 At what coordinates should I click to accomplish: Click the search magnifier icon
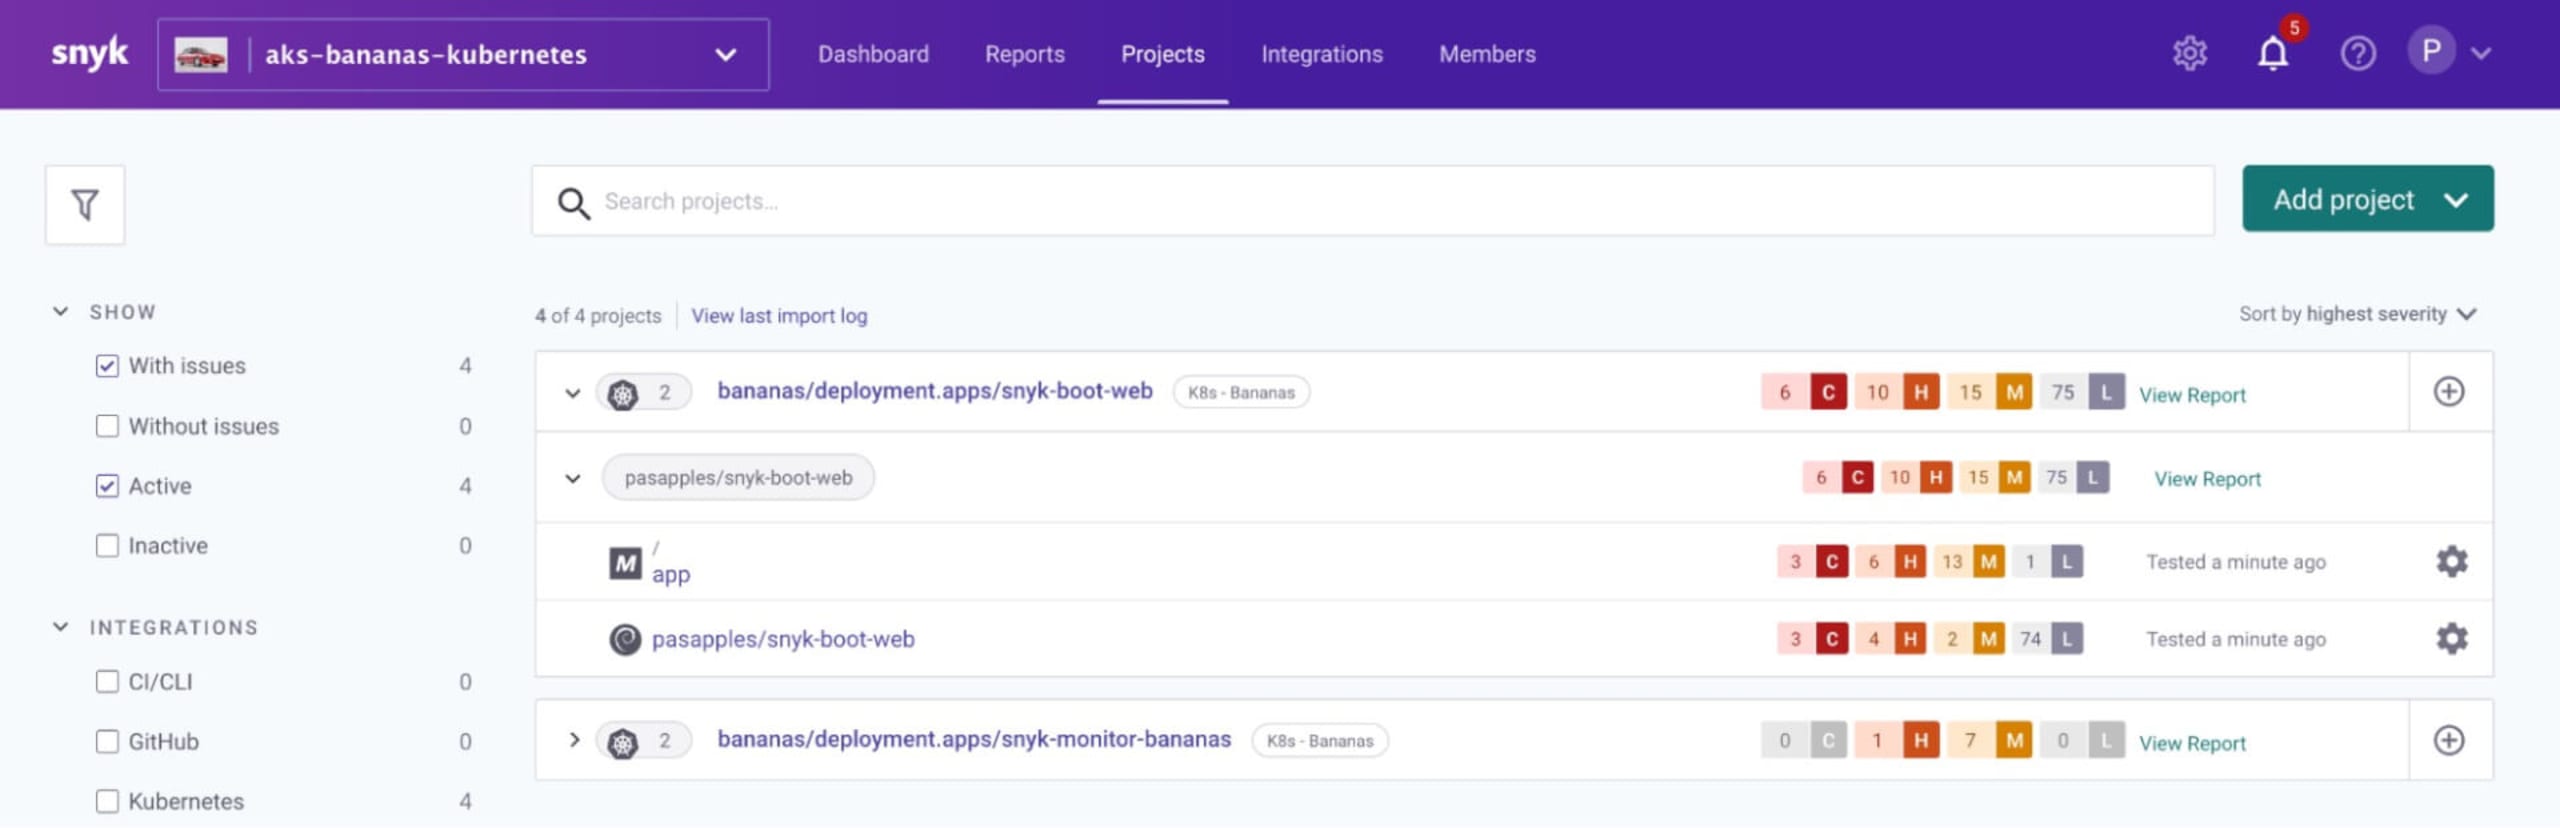(573, 203)
